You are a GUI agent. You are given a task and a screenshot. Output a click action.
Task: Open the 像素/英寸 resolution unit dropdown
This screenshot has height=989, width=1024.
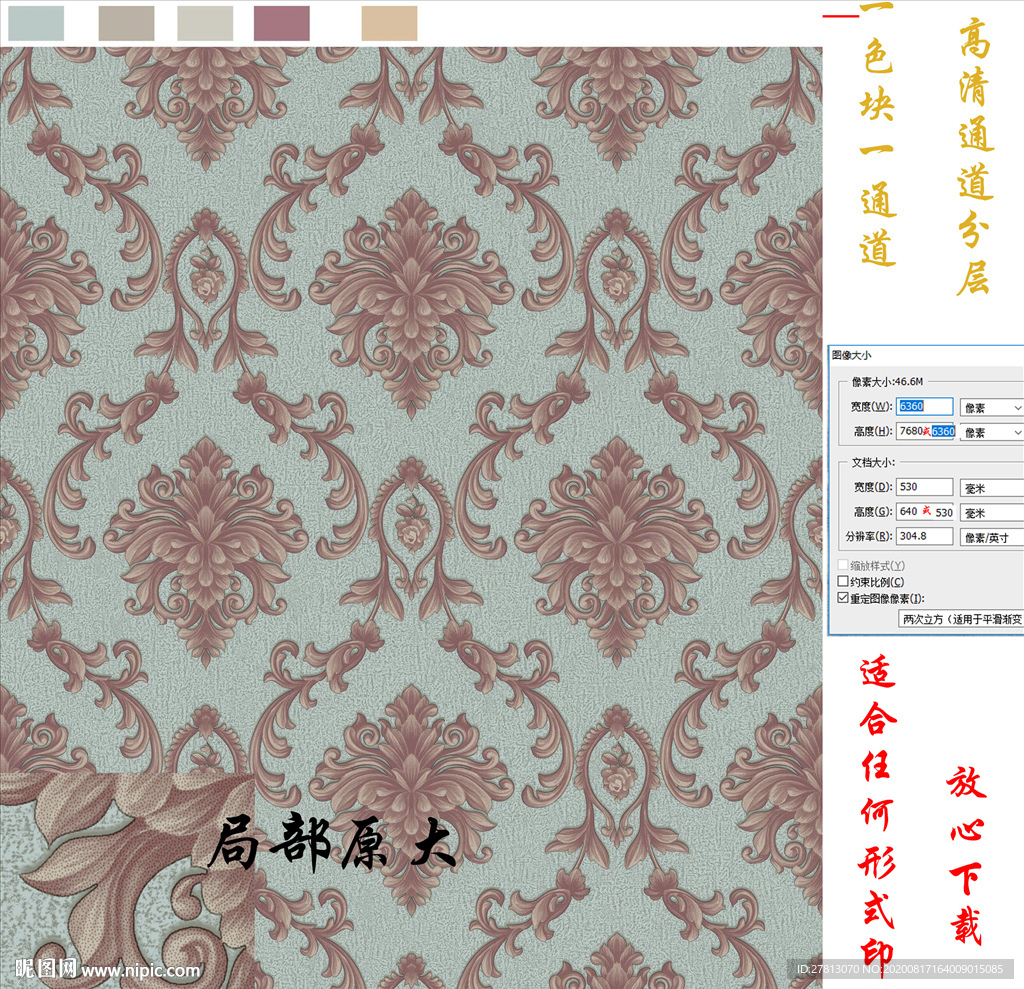[990, 537]
